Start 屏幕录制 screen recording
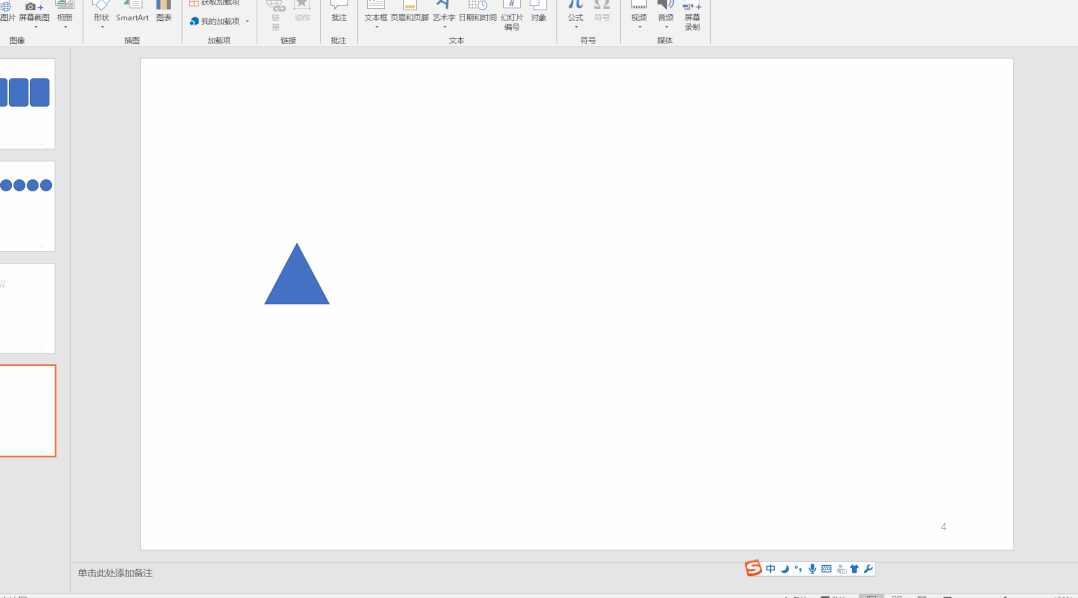The width and height of the screenshot is (1078, 598). (692, 15)
